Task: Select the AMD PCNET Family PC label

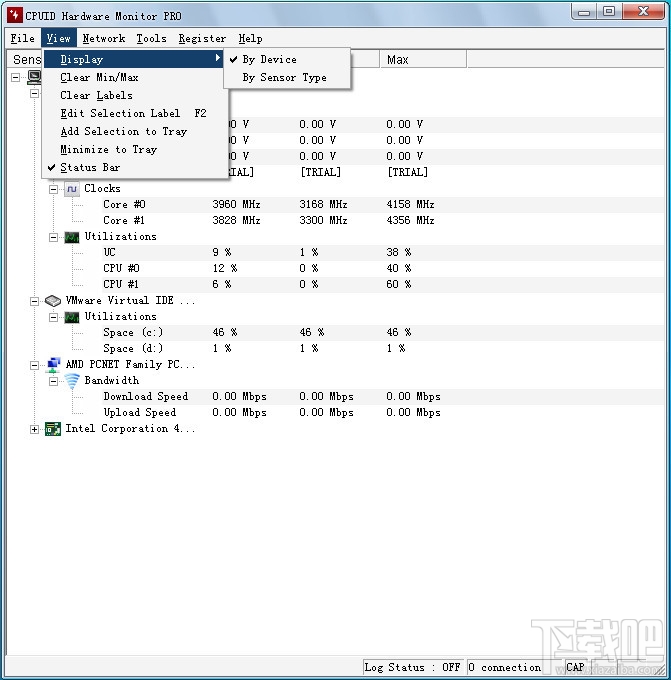Action: coord(130,365)
